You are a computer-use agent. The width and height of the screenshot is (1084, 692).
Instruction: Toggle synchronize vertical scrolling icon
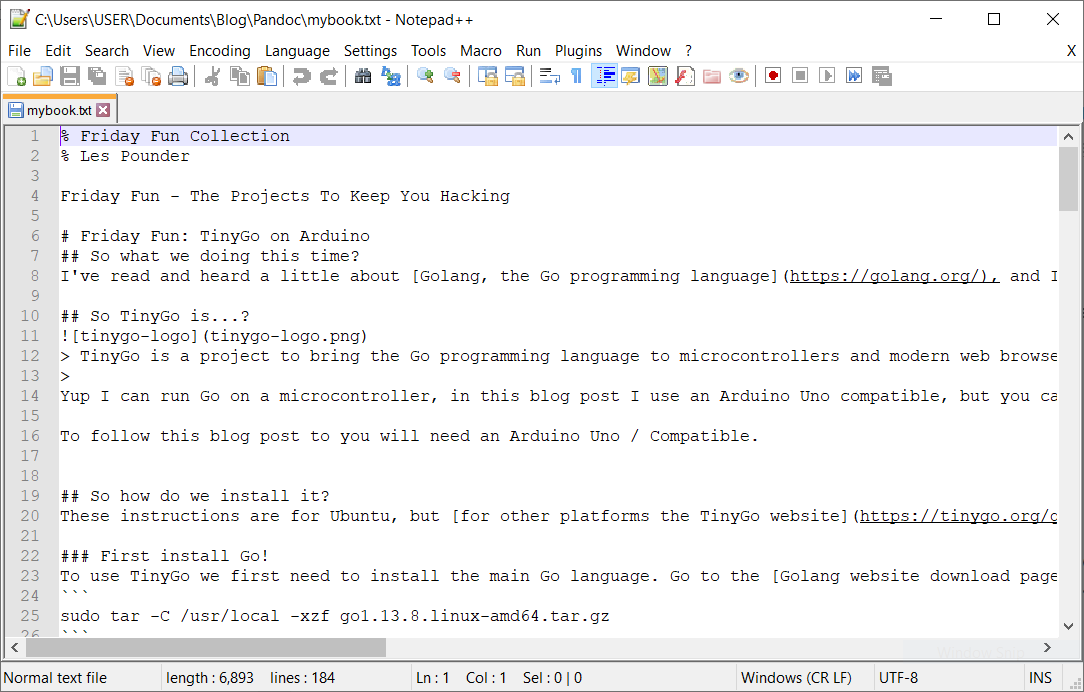coord(487,76)
